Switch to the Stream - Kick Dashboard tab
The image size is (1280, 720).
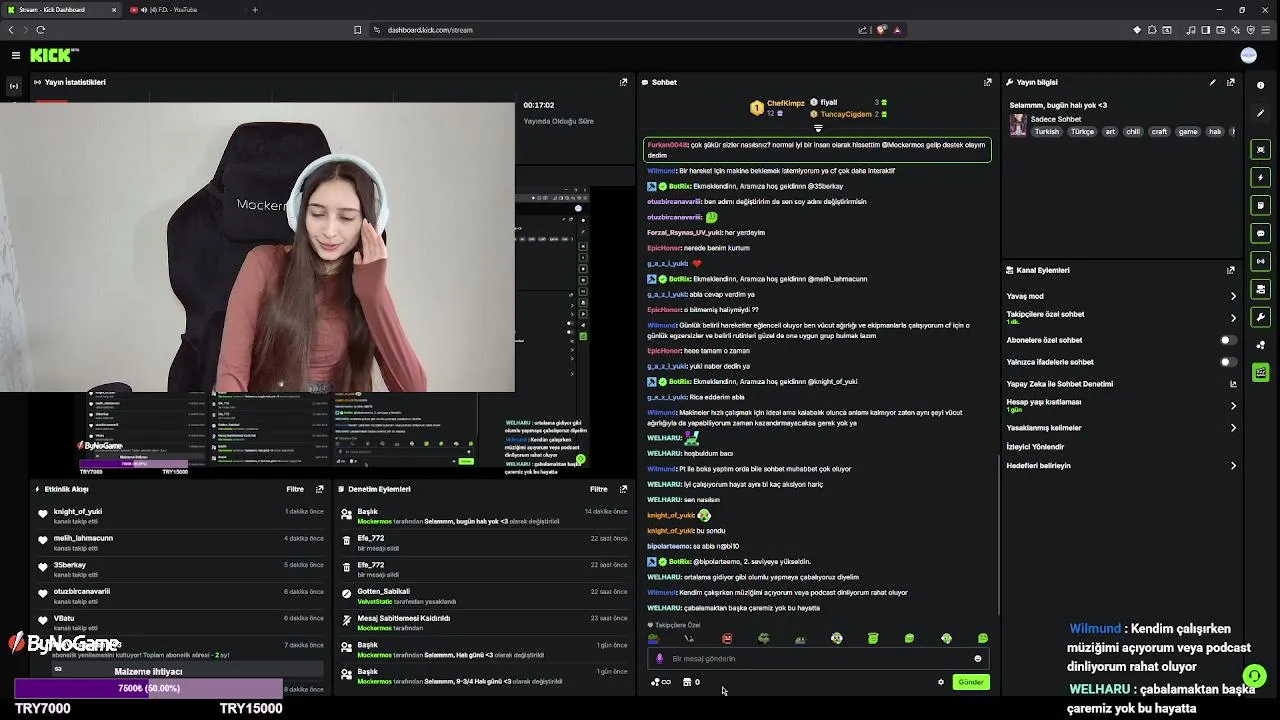click(62, 10)
